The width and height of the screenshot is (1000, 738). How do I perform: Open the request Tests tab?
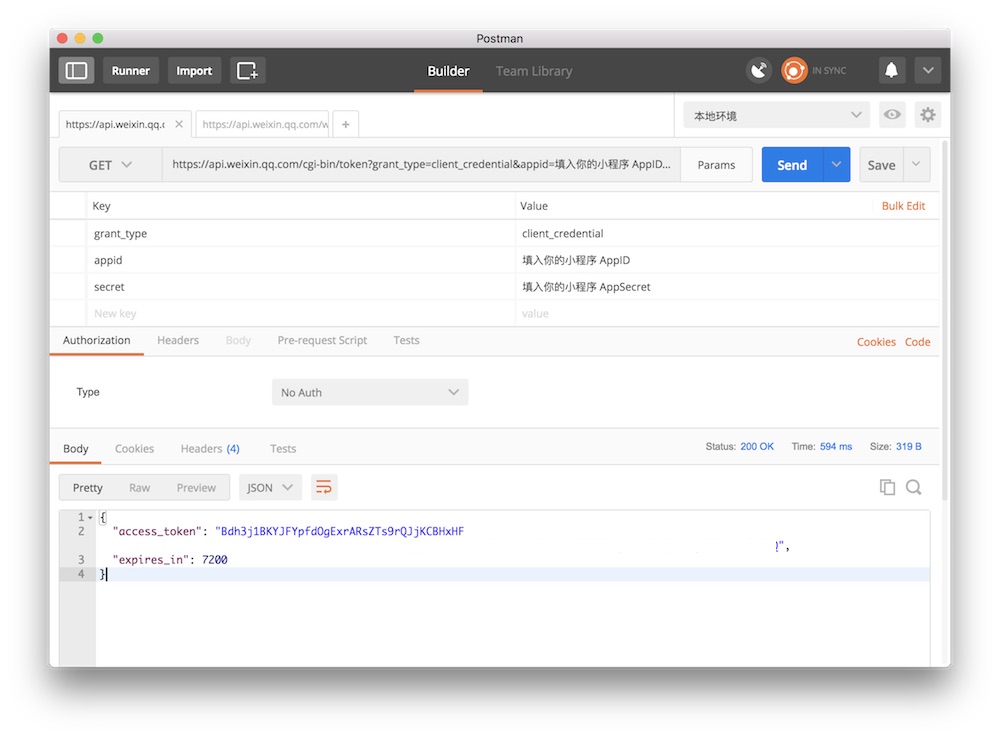pyautogui.click(x=406, y=341)
